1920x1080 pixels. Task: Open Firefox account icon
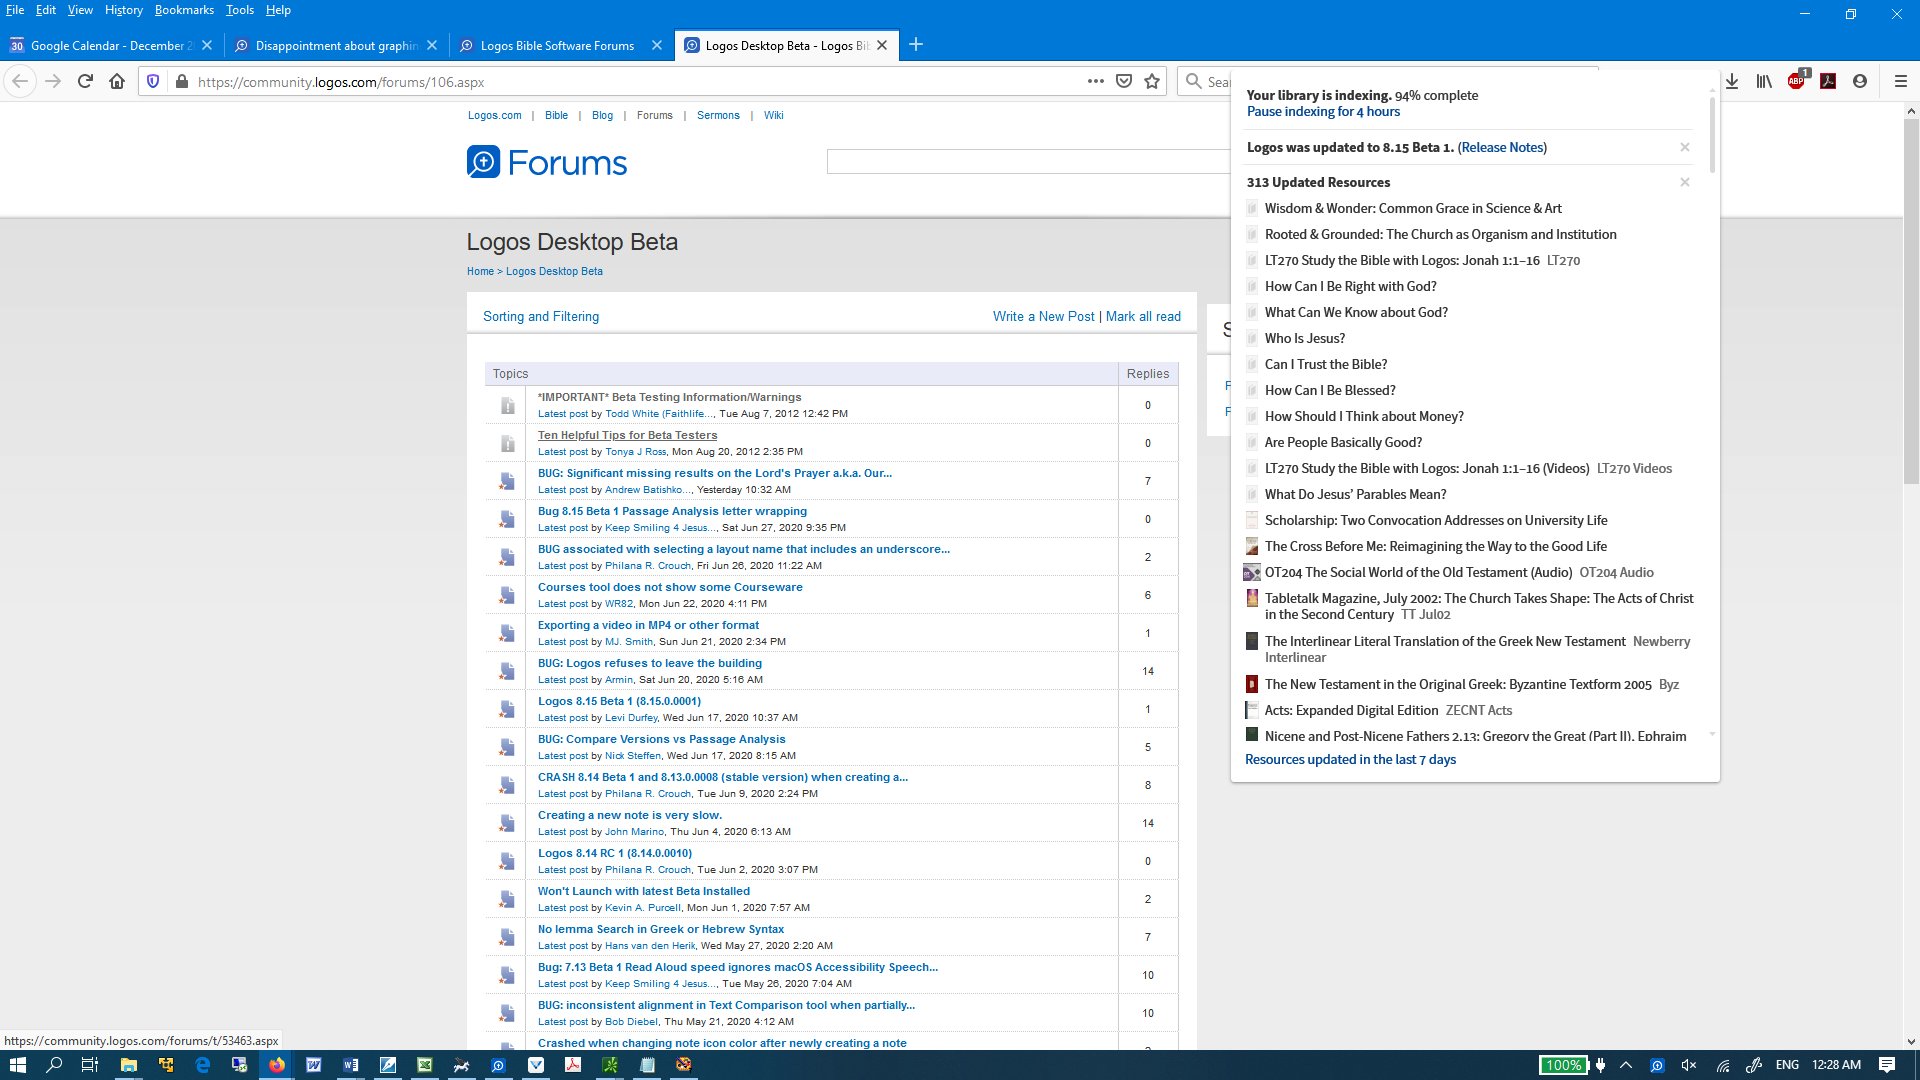(x=1860, y=81)
